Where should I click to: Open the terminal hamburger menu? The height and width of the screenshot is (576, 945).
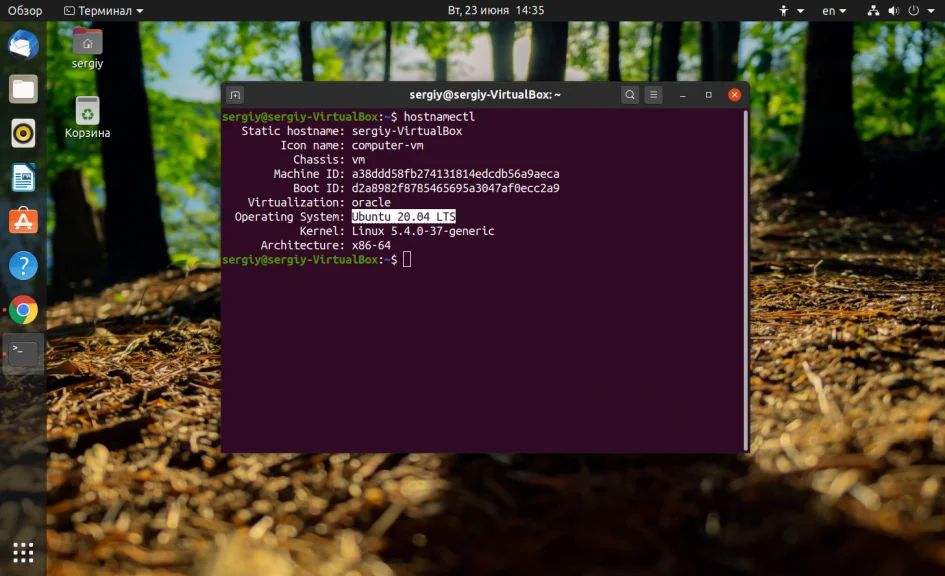click(653, 95)
